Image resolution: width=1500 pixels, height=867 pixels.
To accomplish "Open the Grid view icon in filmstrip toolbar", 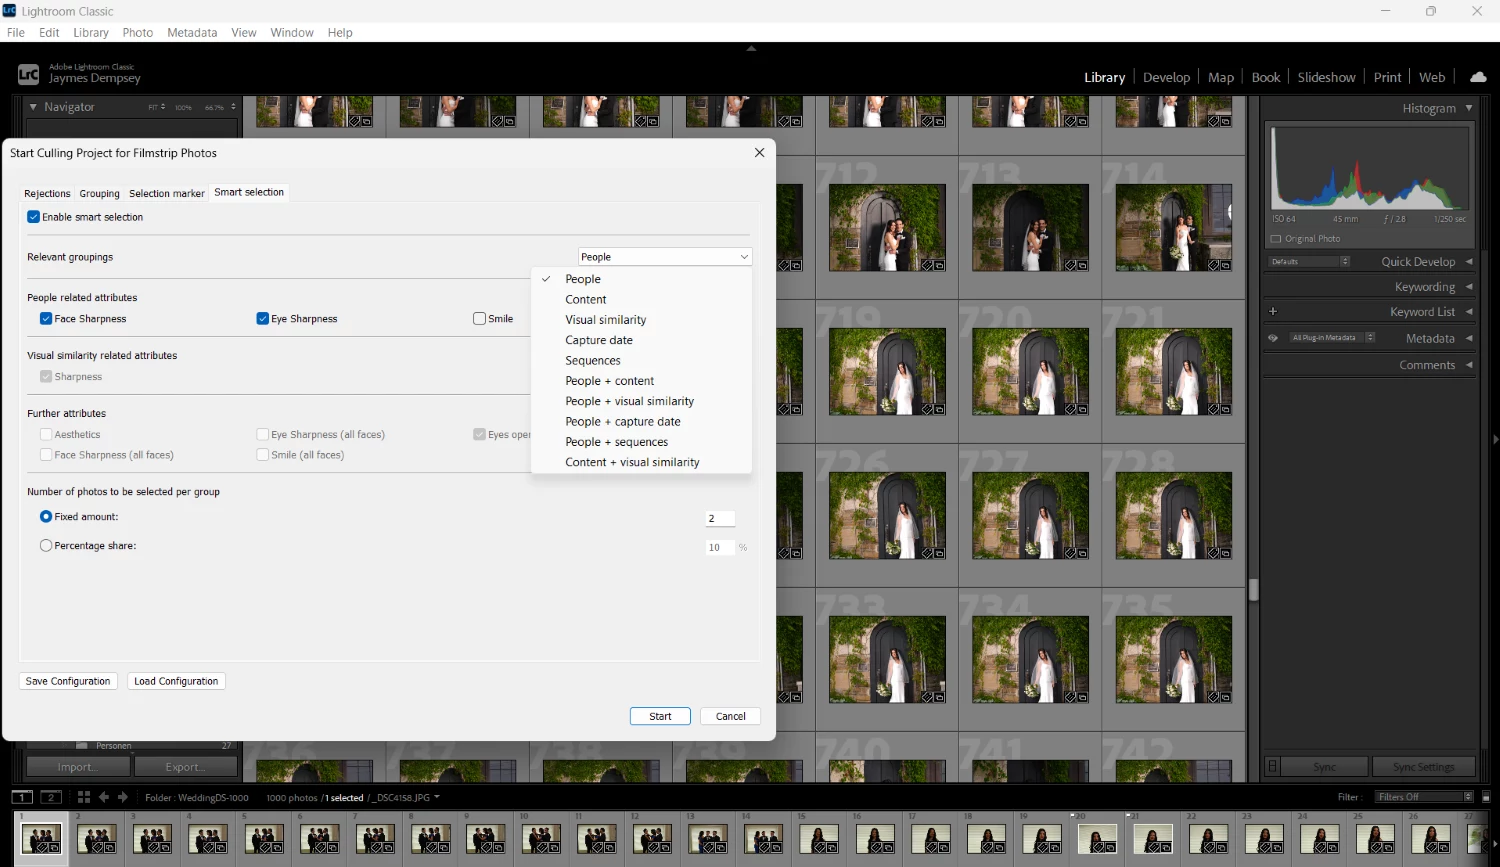I will pyautogui.click(x=84, y=797).
